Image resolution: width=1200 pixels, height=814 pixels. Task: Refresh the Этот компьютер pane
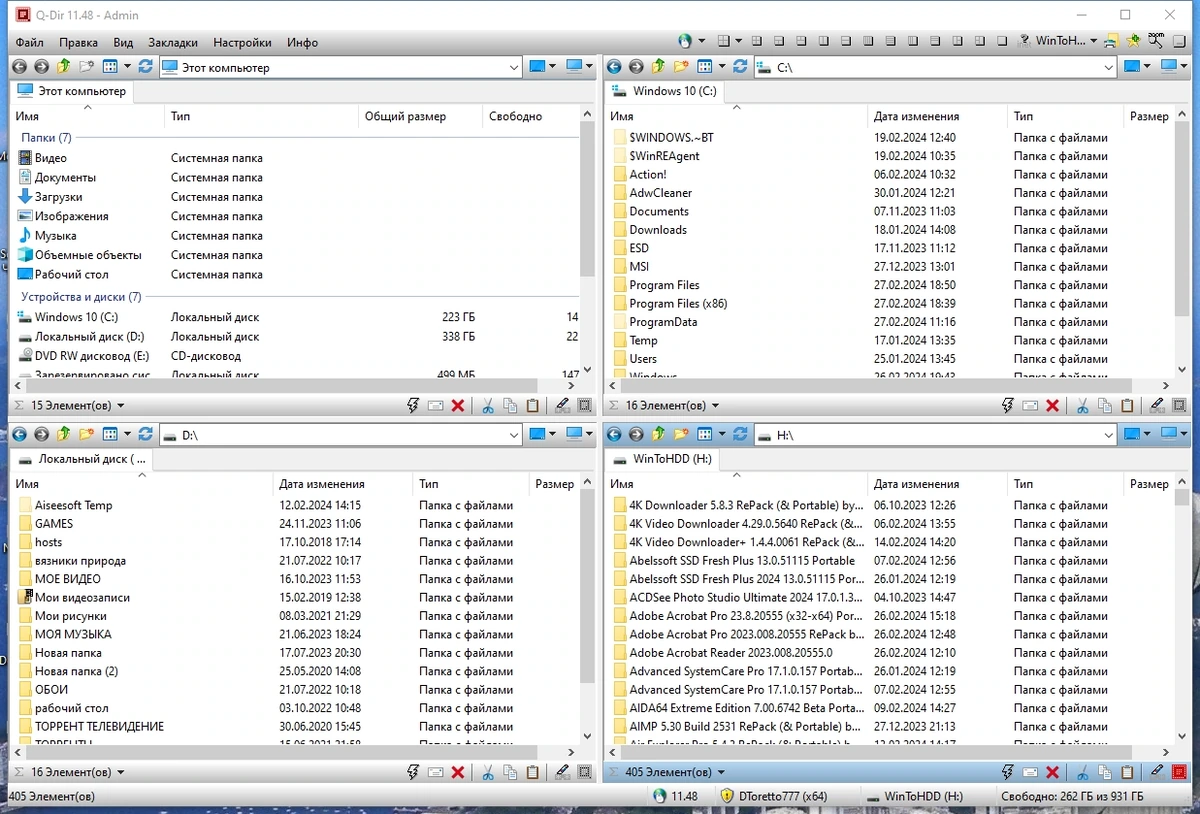tap(146, 67)
